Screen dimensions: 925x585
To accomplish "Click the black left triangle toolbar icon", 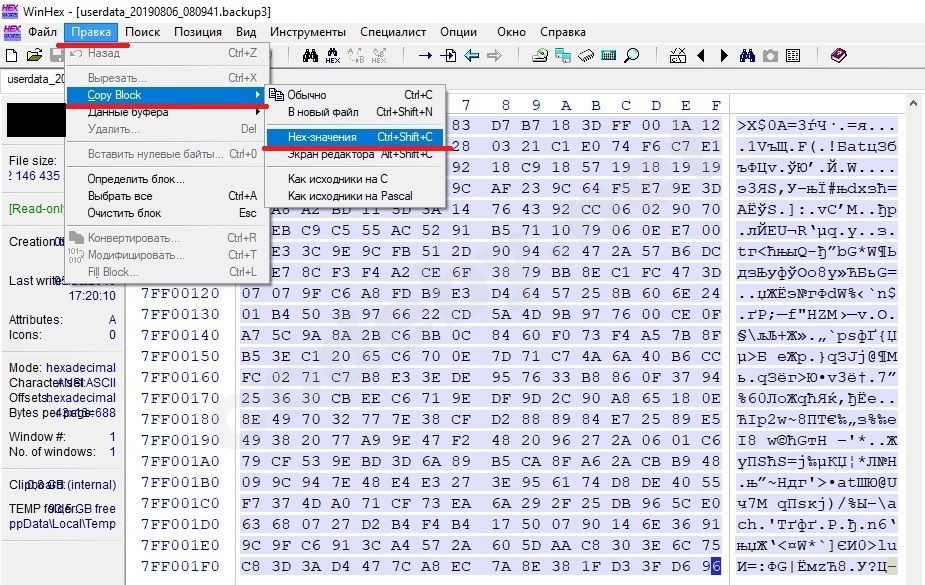I will [701, 55].
